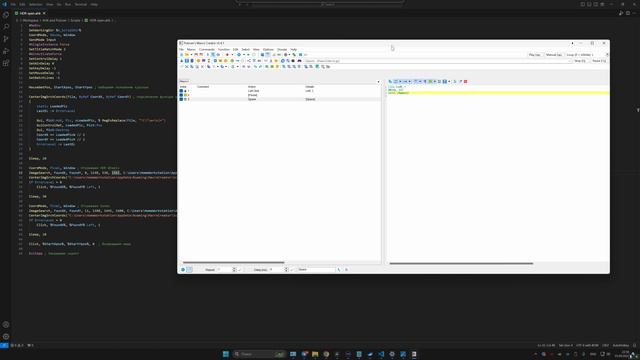Click the orange Pause command icon
The width and height of the screenshot is (640, 360).
tap(198, 61)
